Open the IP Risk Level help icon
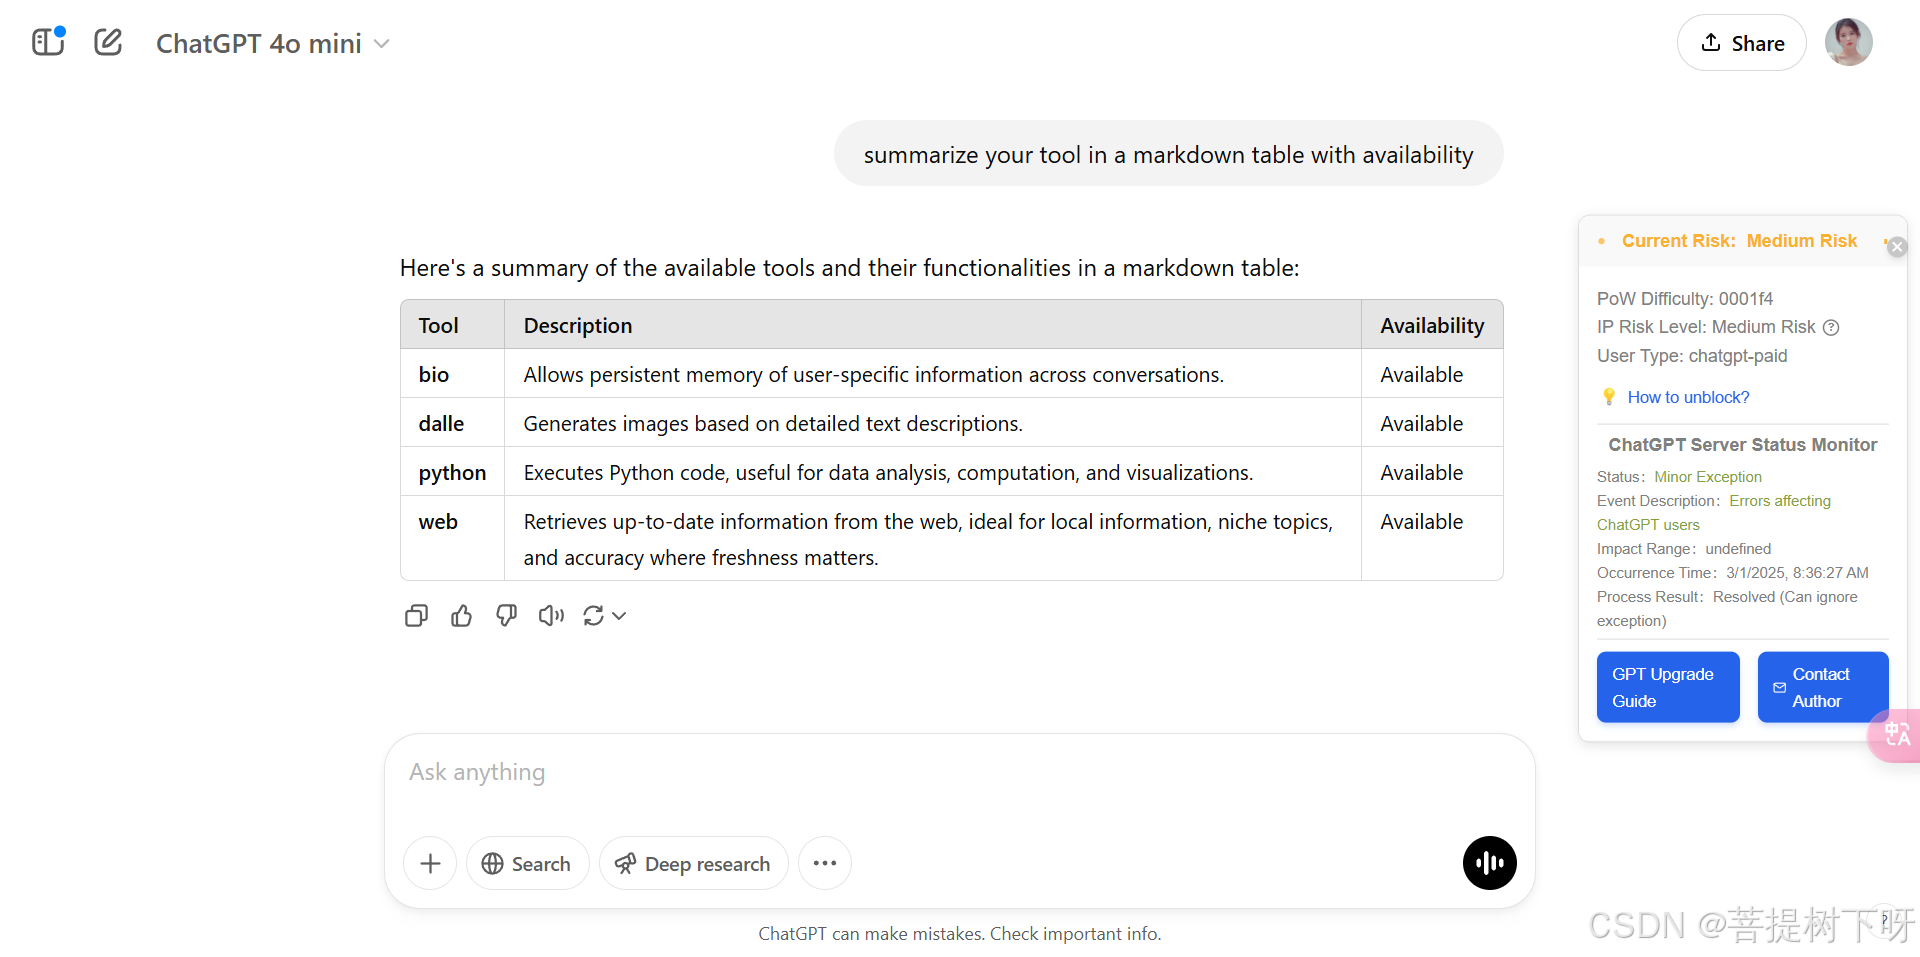Image resolution: width=1920 pixels, height=957 pixels. [1831, 327]
